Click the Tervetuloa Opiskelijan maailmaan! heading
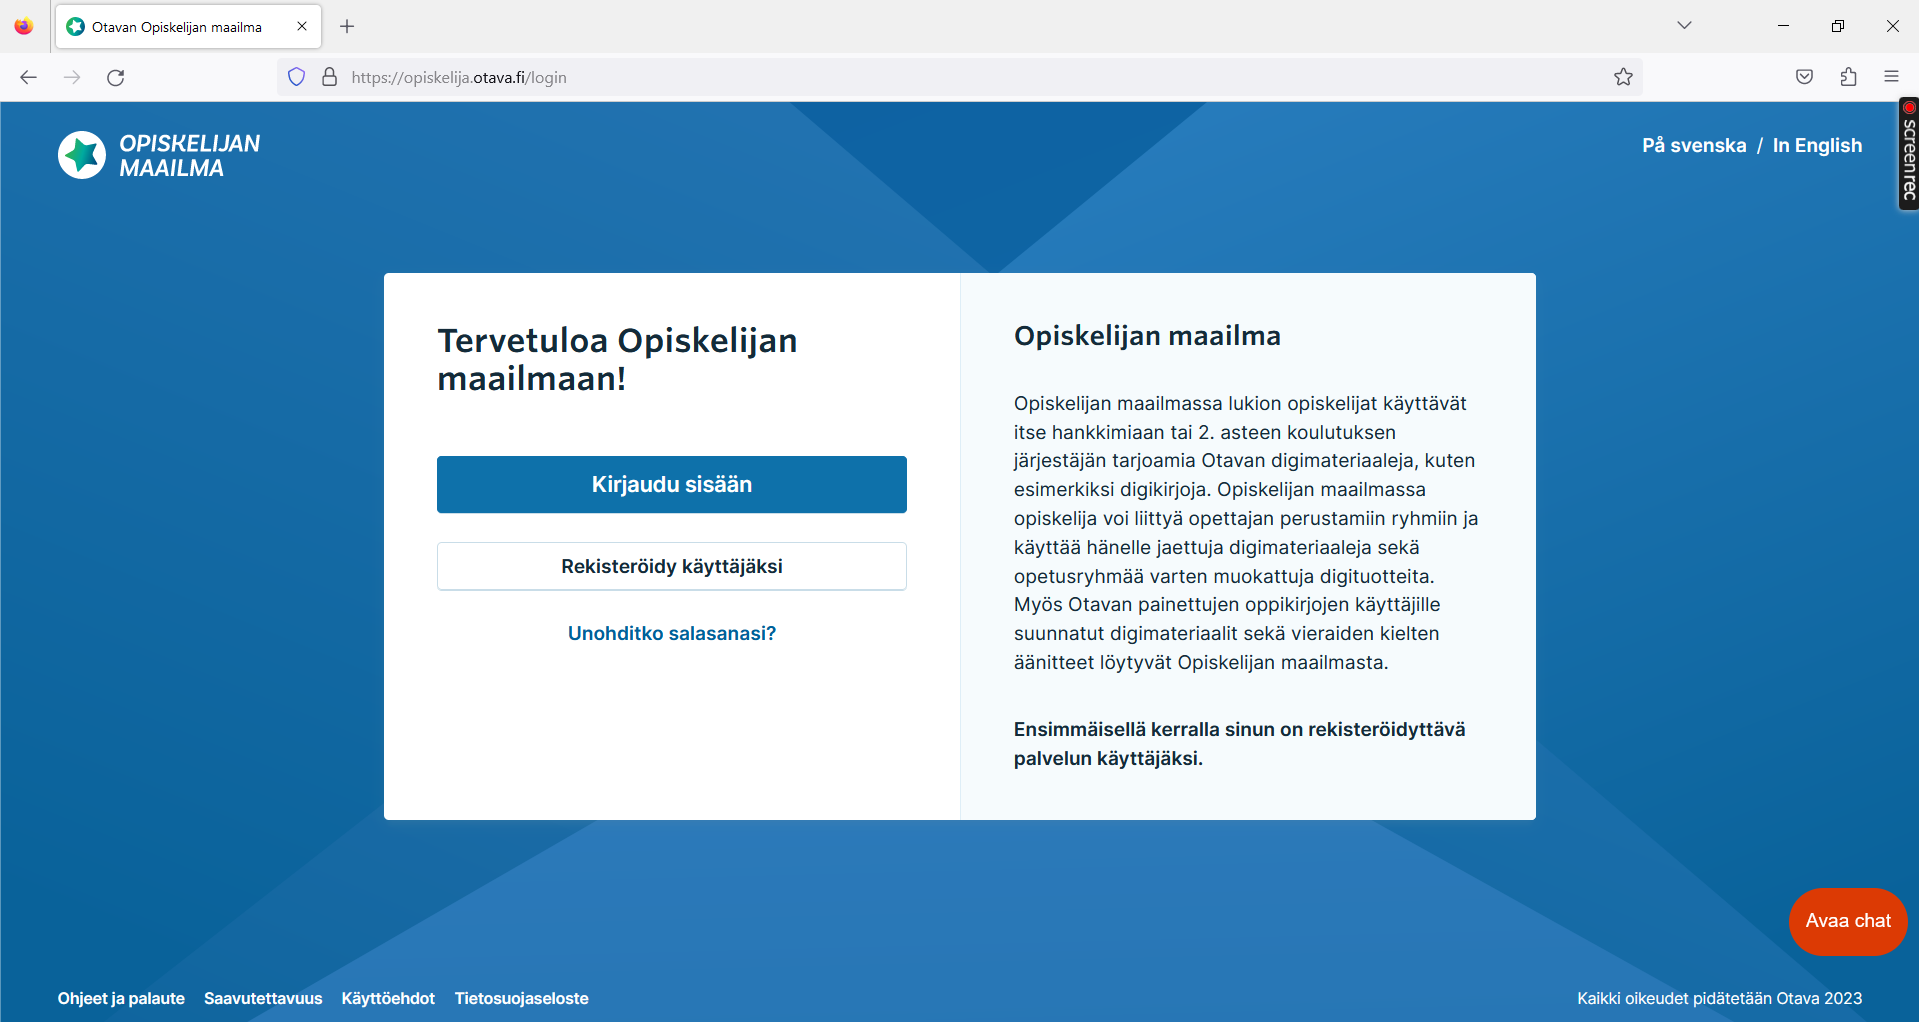Screen dimensions: 1919x1022 click(x=617, y=360)
